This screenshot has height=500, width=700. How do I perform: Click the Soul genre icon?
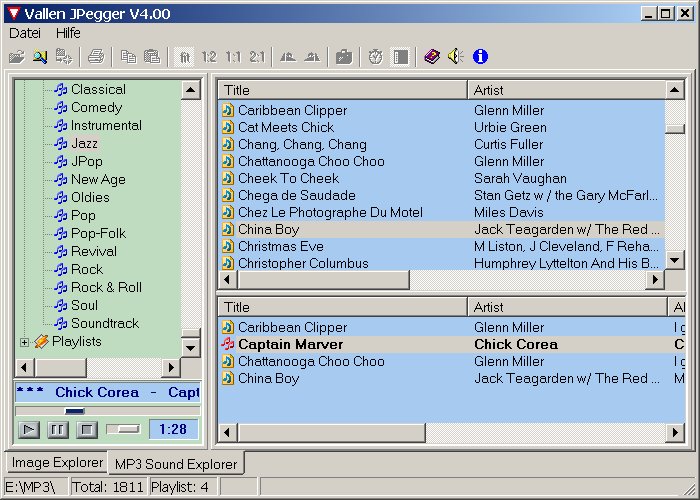coord(61,305)
